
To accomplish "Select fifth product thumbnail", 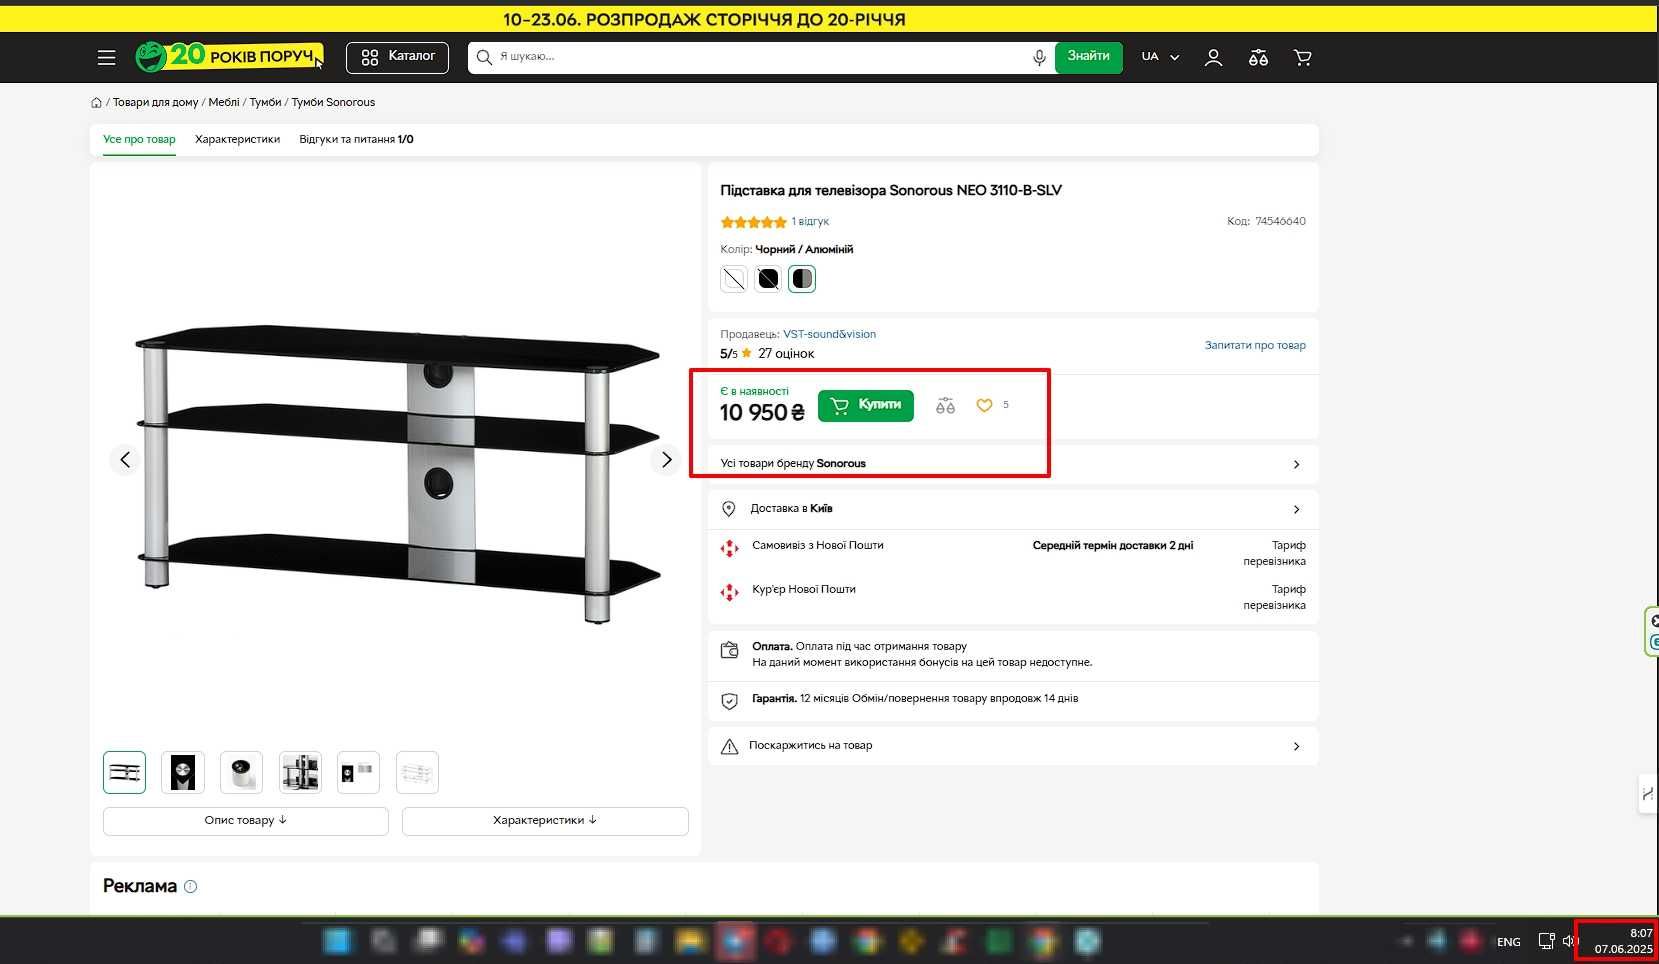I will pyautogui.click(x=358, y=772).
